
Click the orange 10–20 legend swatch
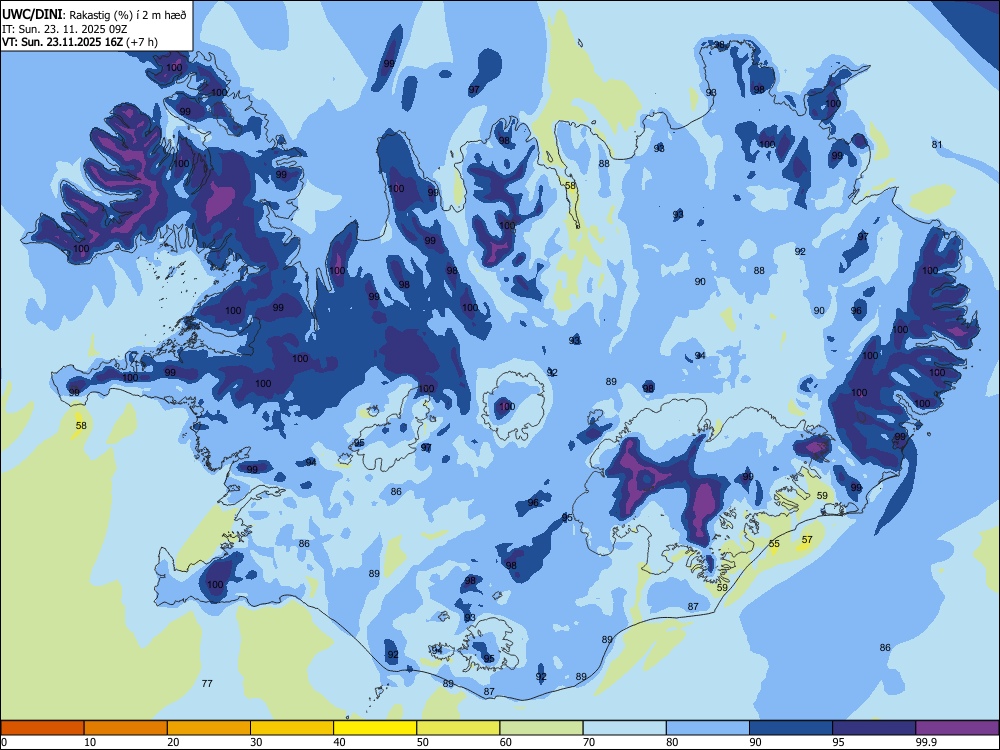click(126, 728)
